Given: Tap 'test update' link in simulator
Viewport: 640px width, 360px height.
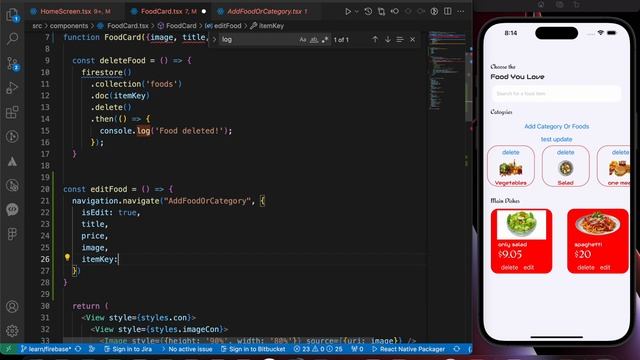Looking at the screenshot, I should pos(556,139).
